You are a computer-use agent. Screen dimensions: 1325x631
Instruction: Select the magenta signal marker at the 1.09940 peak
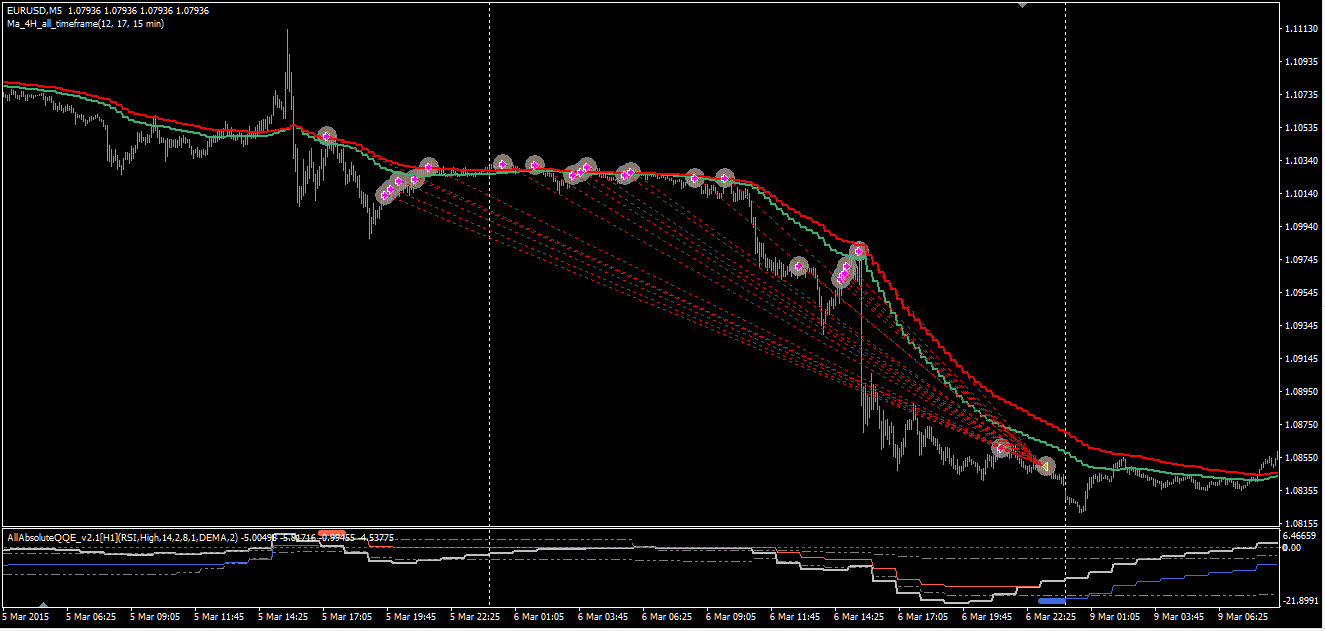coord(858,251)
